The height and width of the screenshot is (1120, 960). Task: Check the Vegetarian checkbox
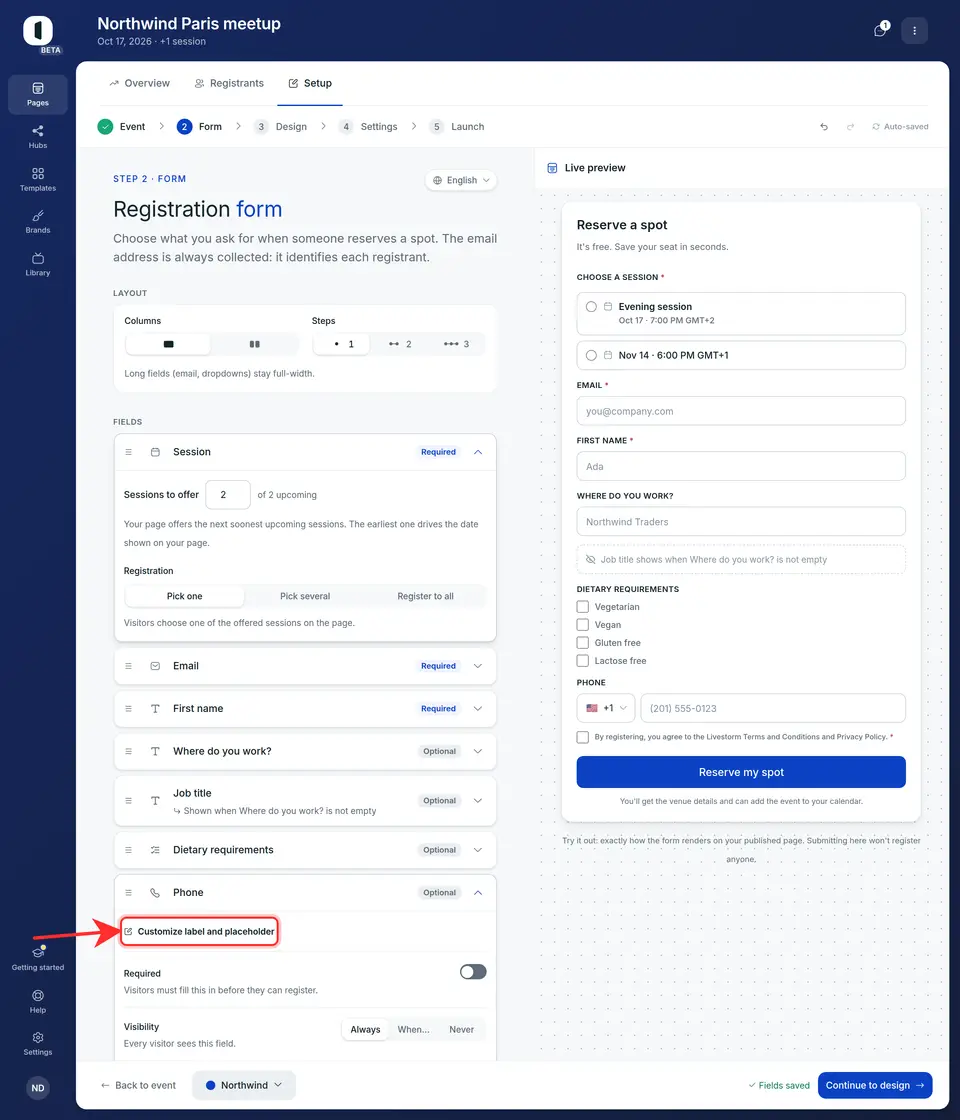point(583,606)
